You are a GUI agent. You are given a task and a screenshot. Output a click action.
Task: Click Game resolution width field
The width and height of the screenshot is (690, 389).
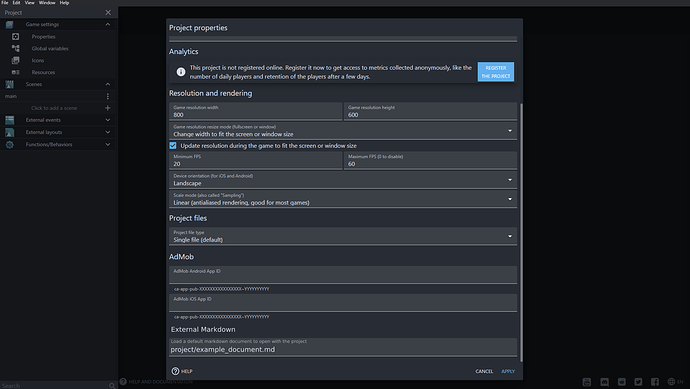[255, 111]
